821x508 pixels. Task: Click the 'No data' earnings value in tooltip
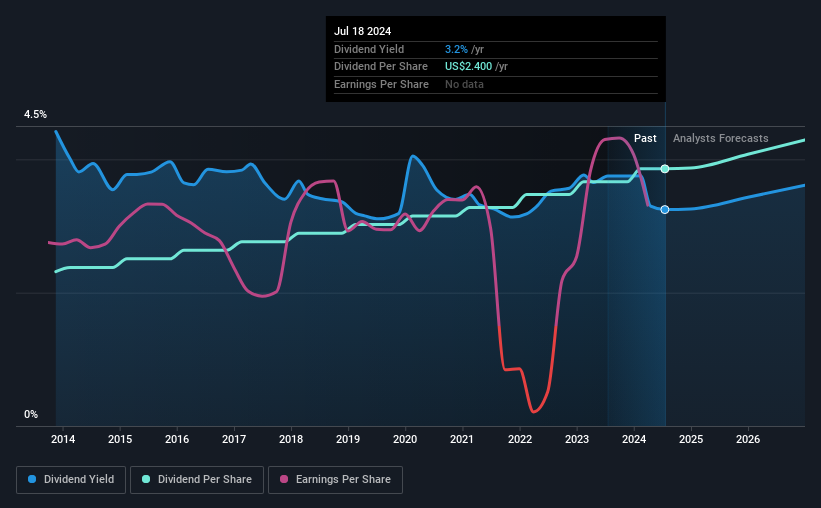click(x=464, y=84)
